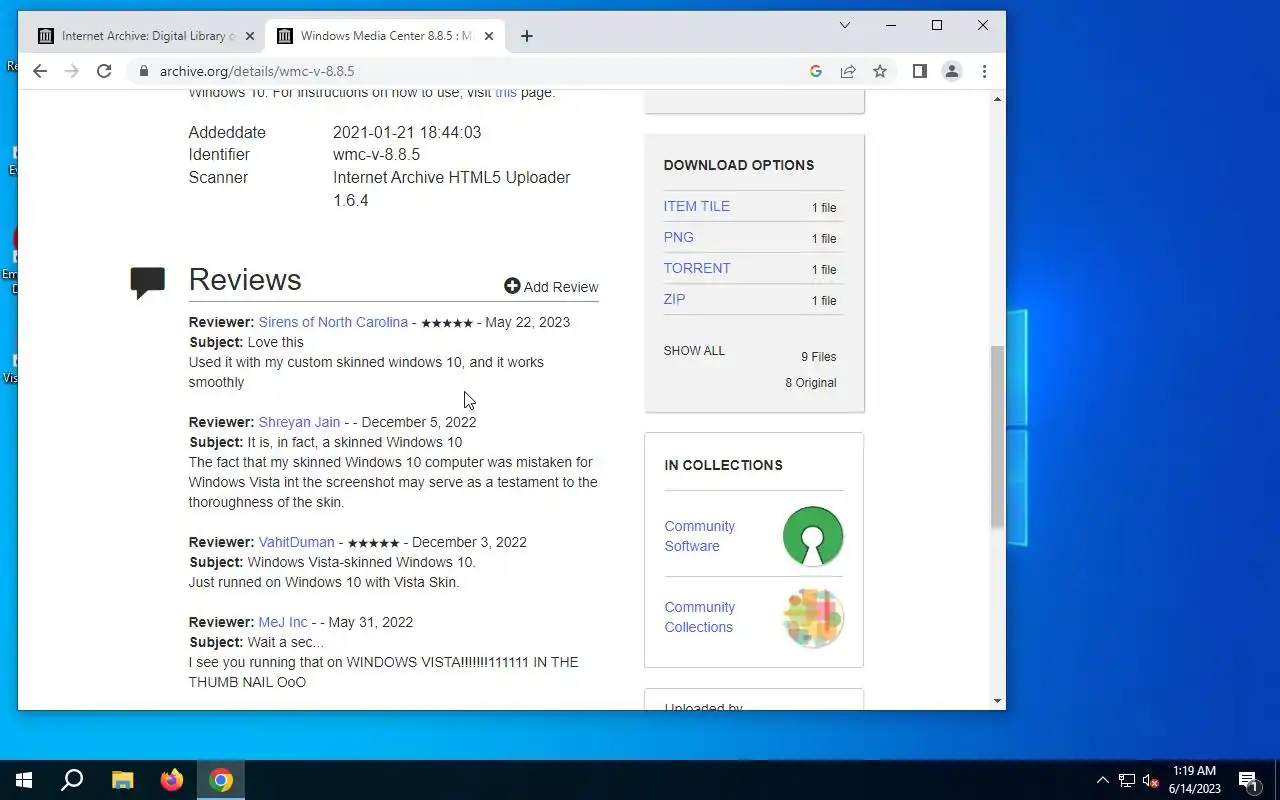Close the Internet Archive Digital Library tab
This screenshot has height=800, width=1280.
pyautogui.click(x=250, y=36)
